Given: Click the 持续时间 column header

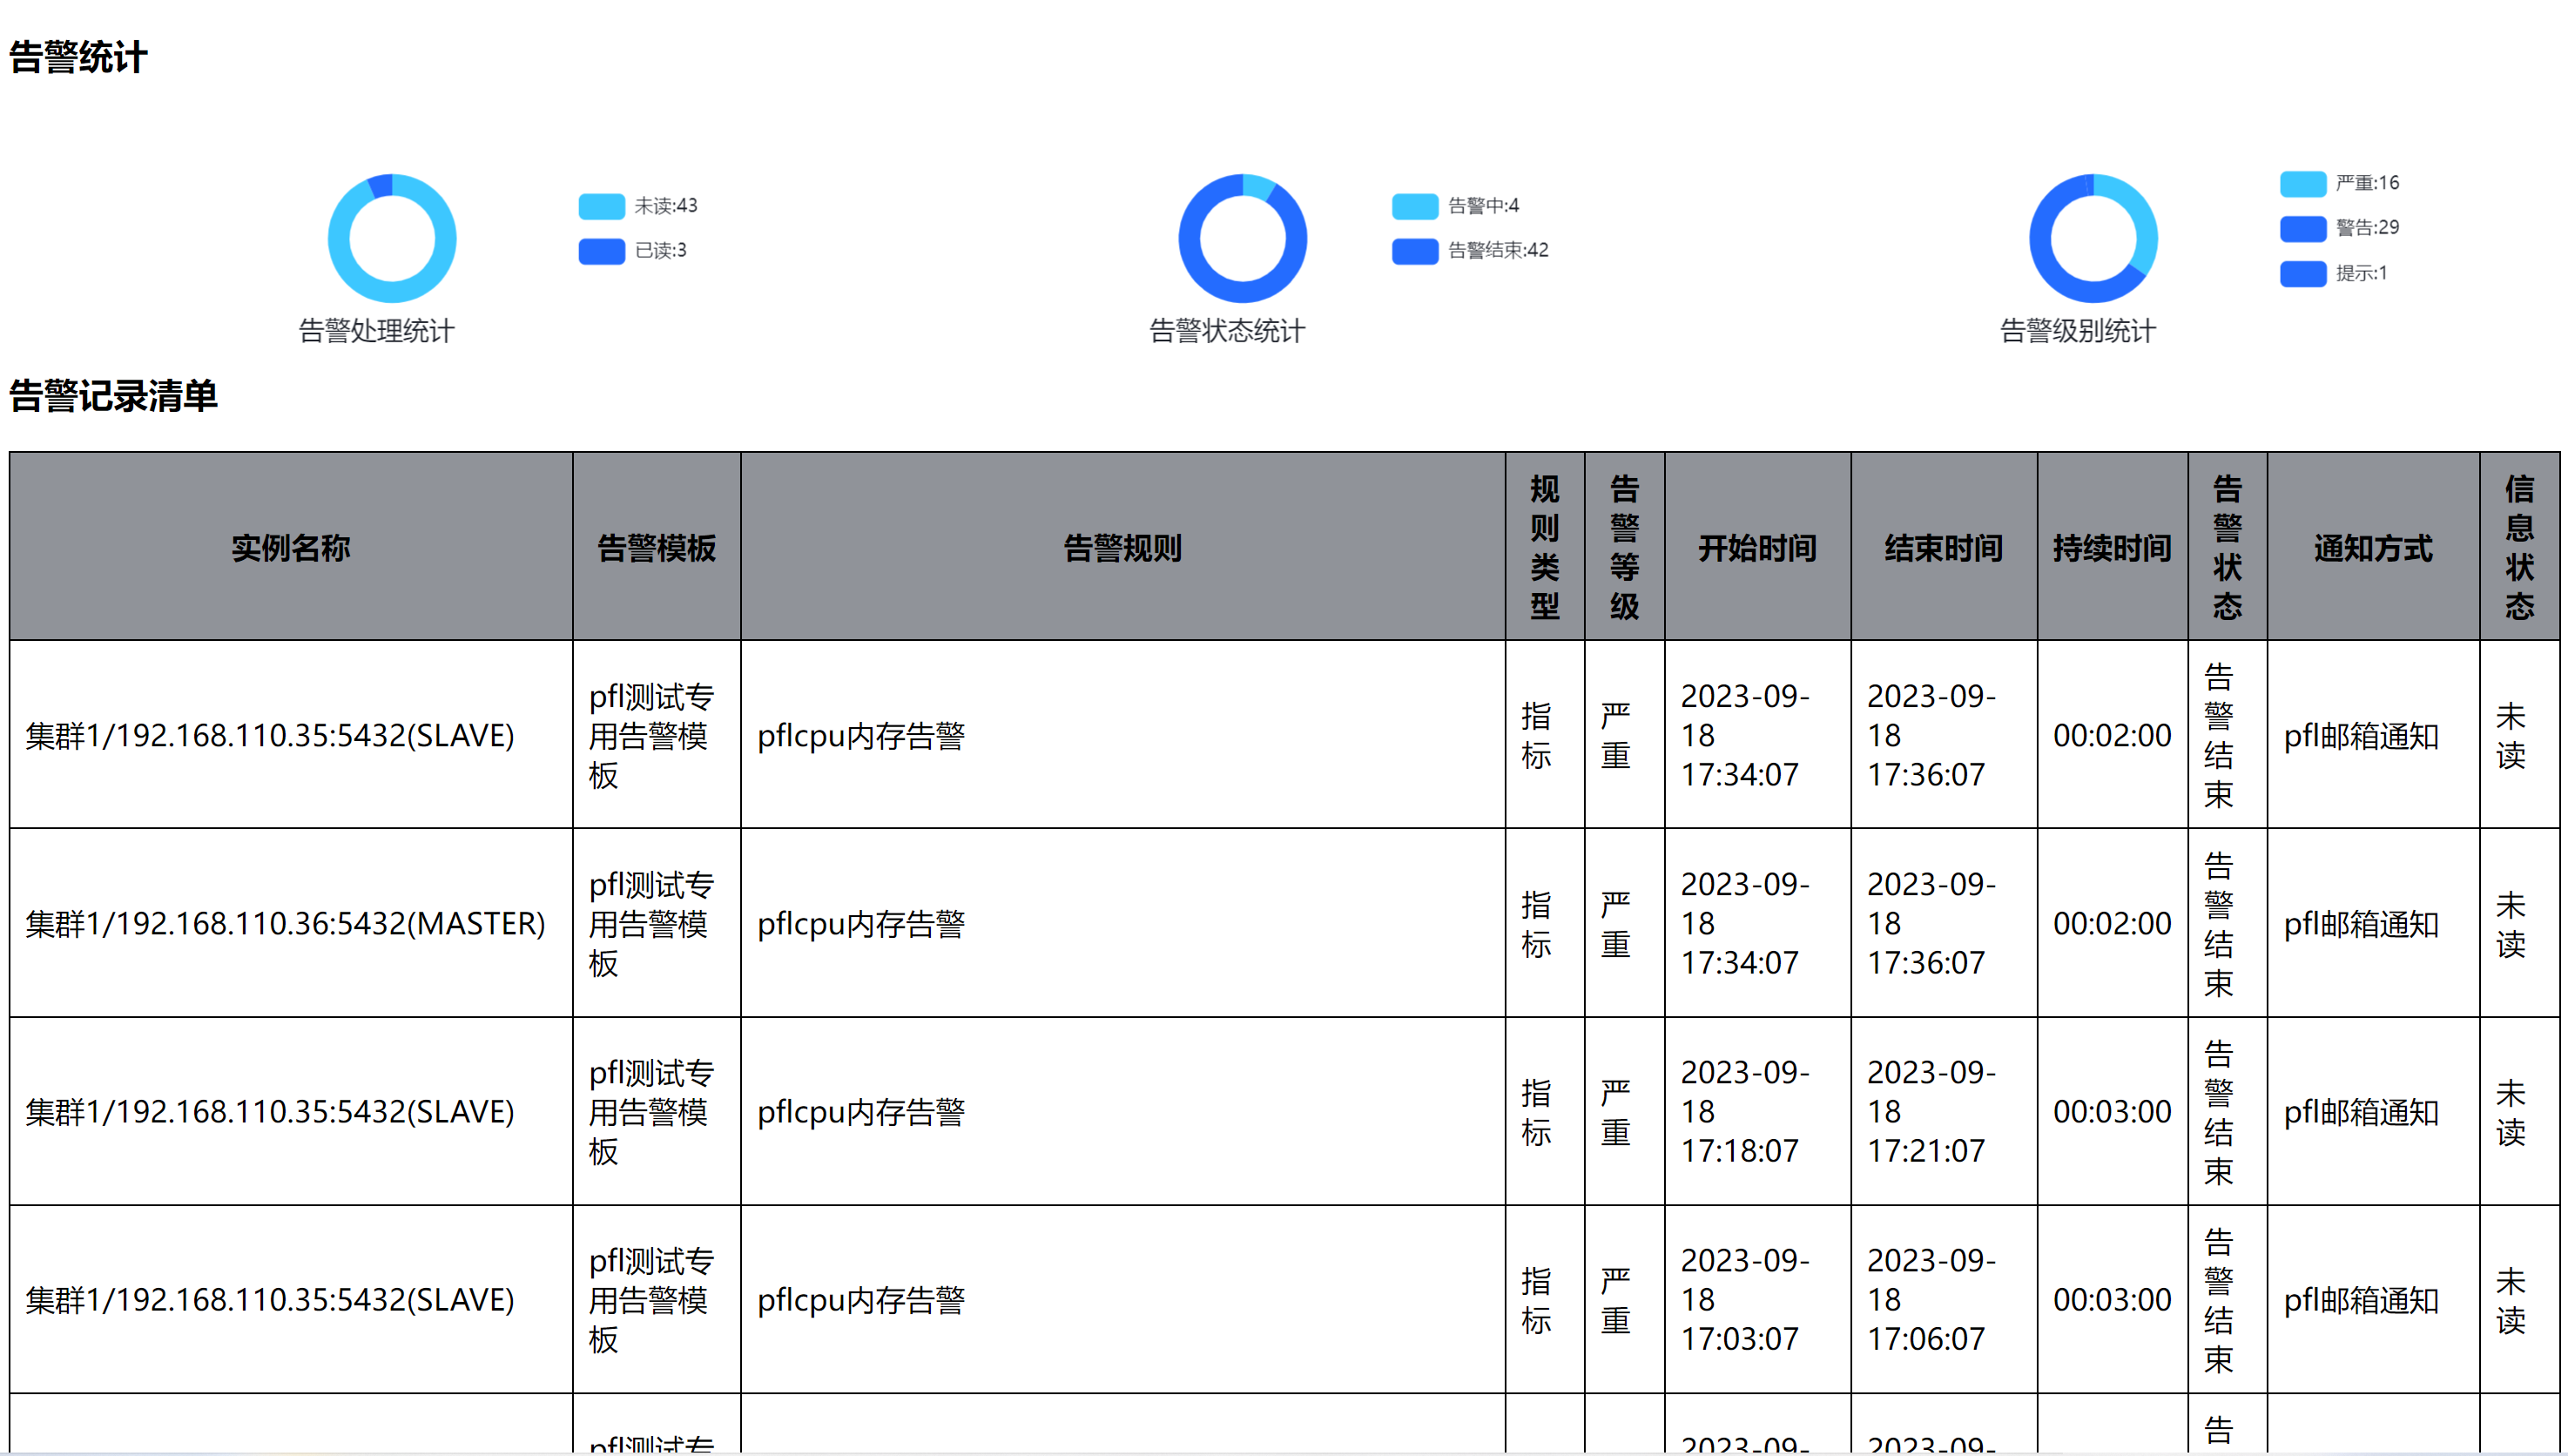Looking at the screenshot, I should tap(2111, 547).
